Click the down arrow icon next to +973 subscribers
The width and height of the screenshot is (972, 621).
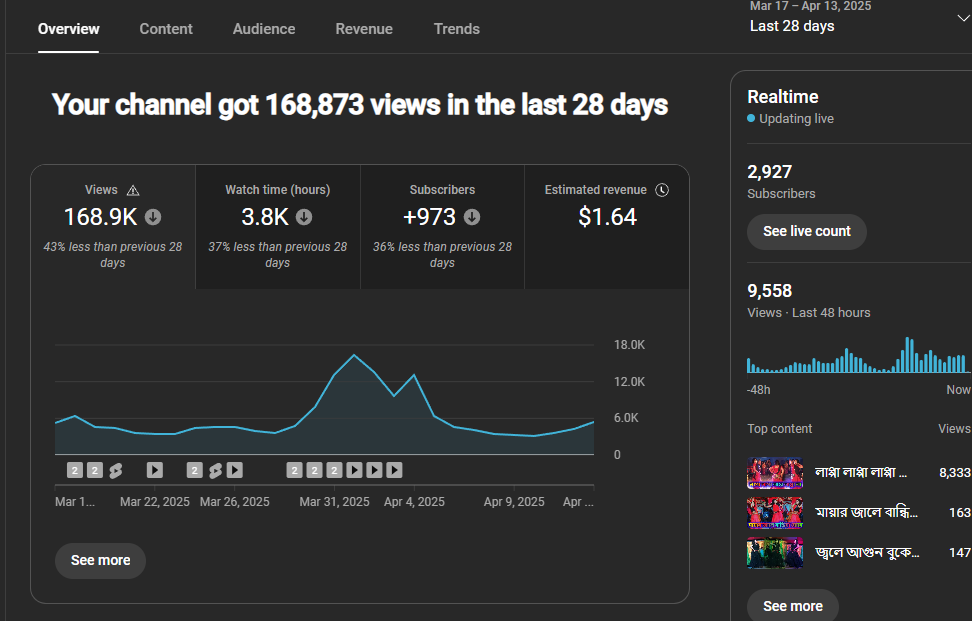tap(472, 217)
